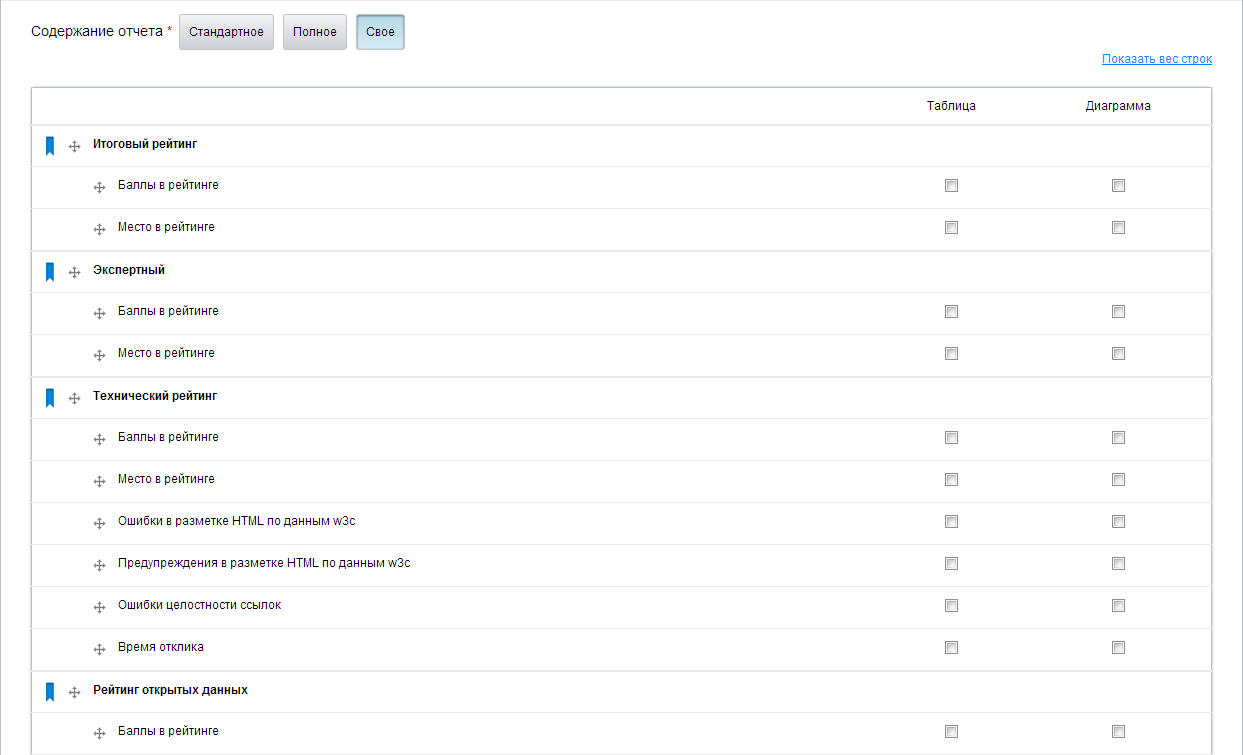This screenshot has height=755, width=1243.
Task: Click the Диаграмма column header
Action: (x=1118, y=106)
